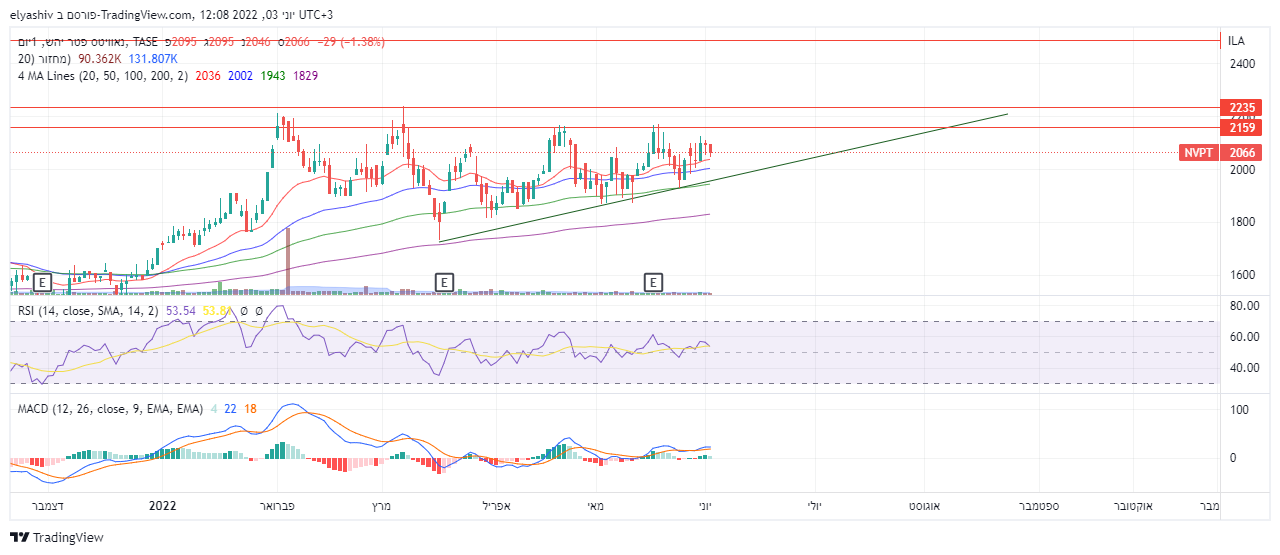
Task: Click the 1800 price axis label
Action: (1243, 222)
